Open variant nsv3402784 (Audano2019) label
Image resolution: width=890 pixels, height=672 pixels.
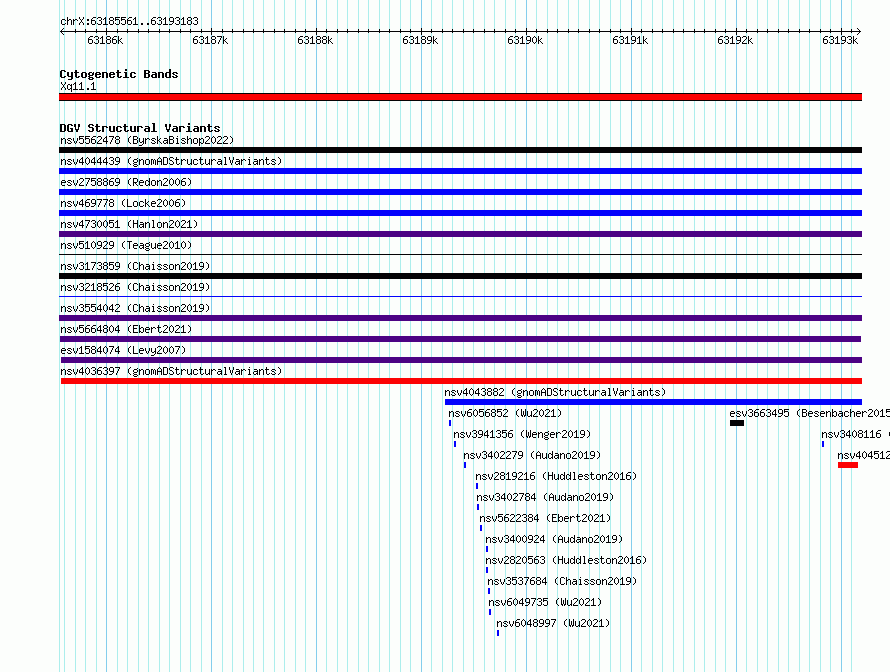point(545,497)
